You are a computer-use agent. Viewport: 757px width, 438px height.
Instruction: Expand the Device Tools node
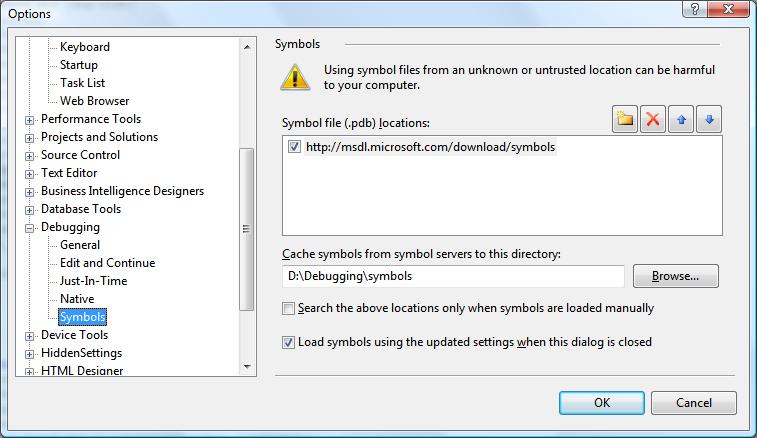pyautogui.click(x=29, y=336)
